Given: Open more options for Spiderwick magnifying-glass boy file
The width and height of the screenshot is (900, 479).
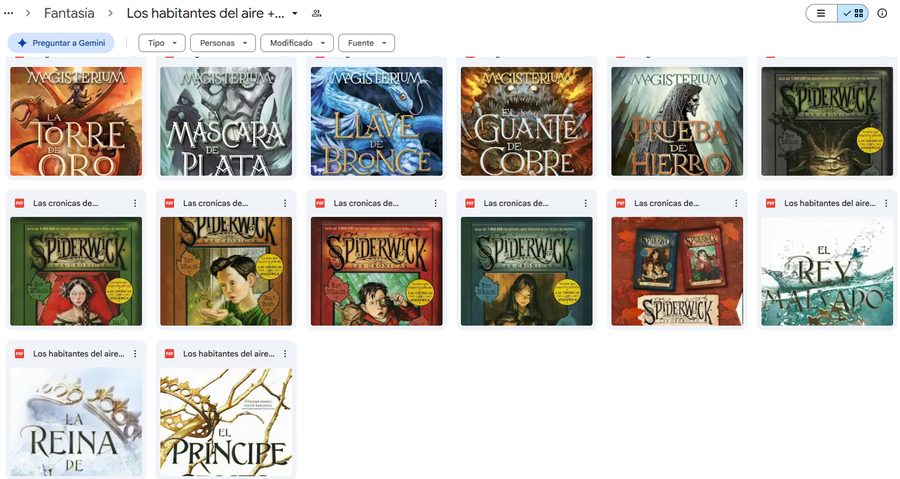Looking at the screenshot, I should point(436,203).
